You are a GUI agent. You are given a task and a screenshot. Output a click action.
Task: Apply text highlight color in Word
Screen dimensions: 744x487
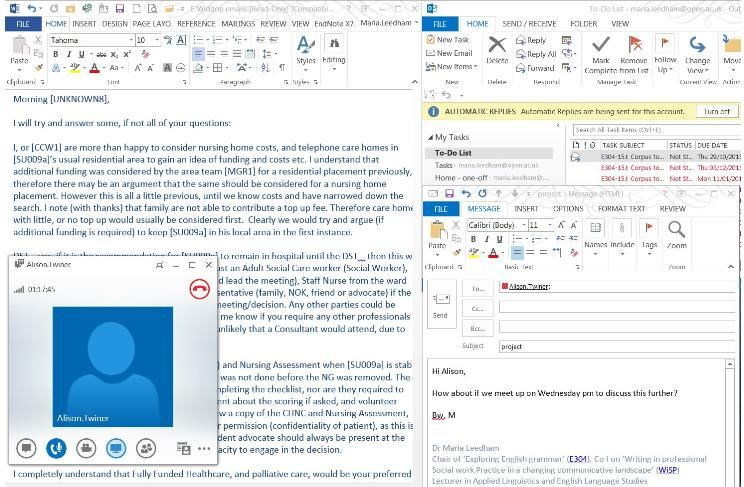(74, 68)
